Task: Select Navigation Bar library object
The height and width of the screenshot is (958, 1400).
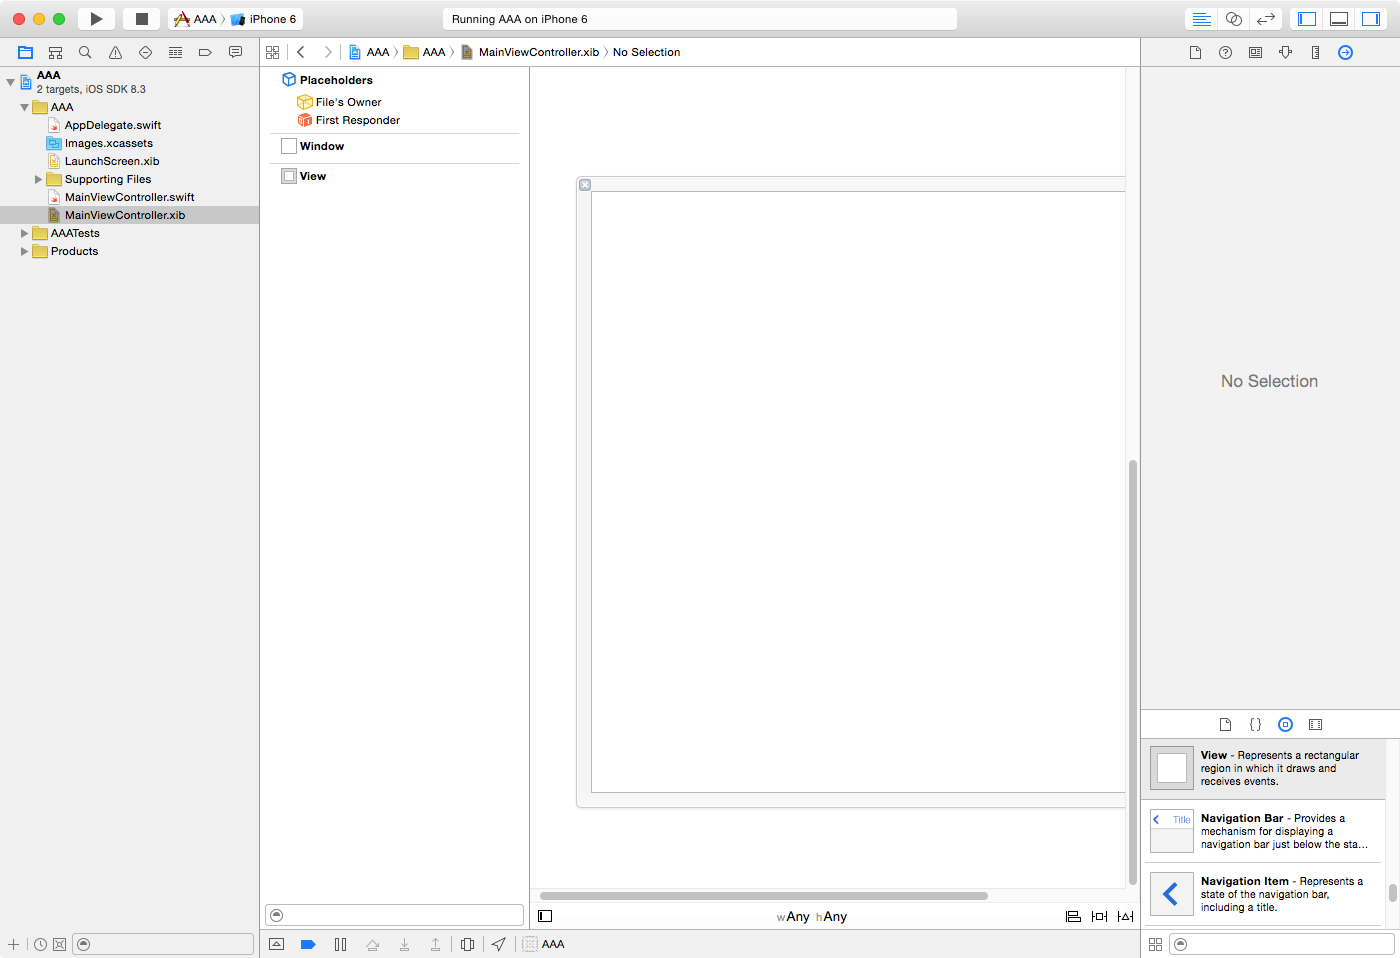Action: click(1264, 831)
